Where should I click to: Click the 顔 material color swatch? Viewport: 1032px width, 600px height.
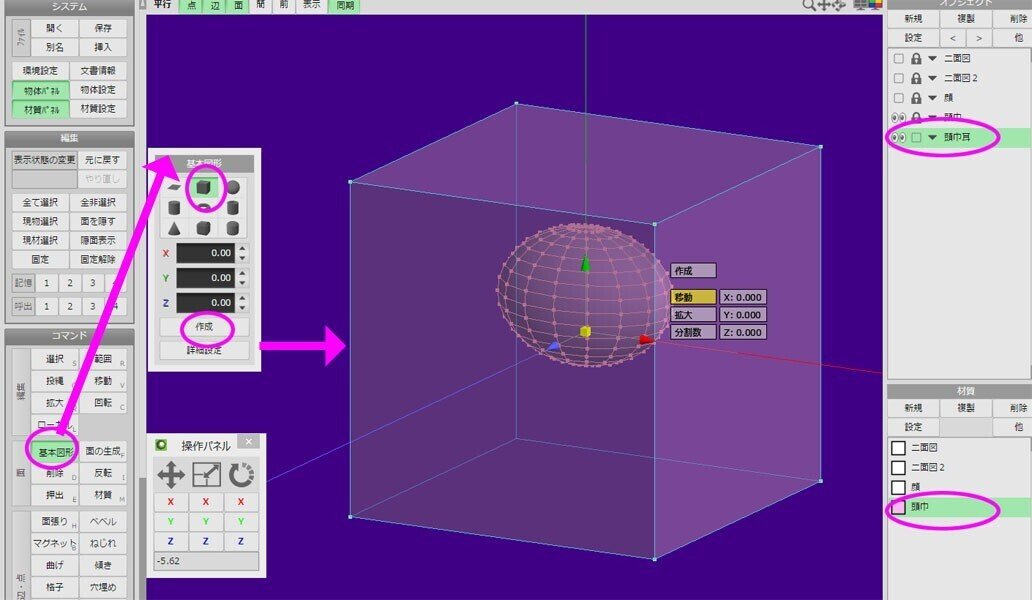(x=898, y=488)
